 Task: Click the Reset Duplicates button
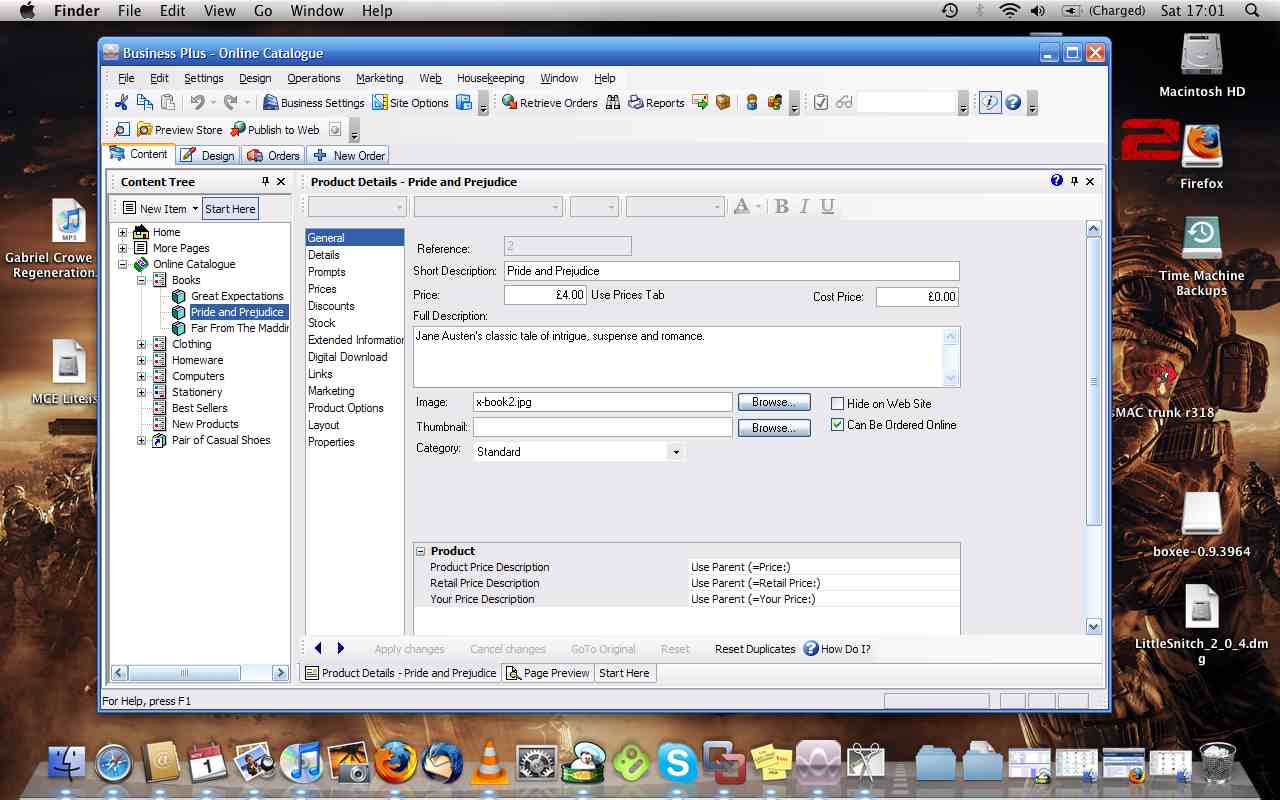[755, 649]
